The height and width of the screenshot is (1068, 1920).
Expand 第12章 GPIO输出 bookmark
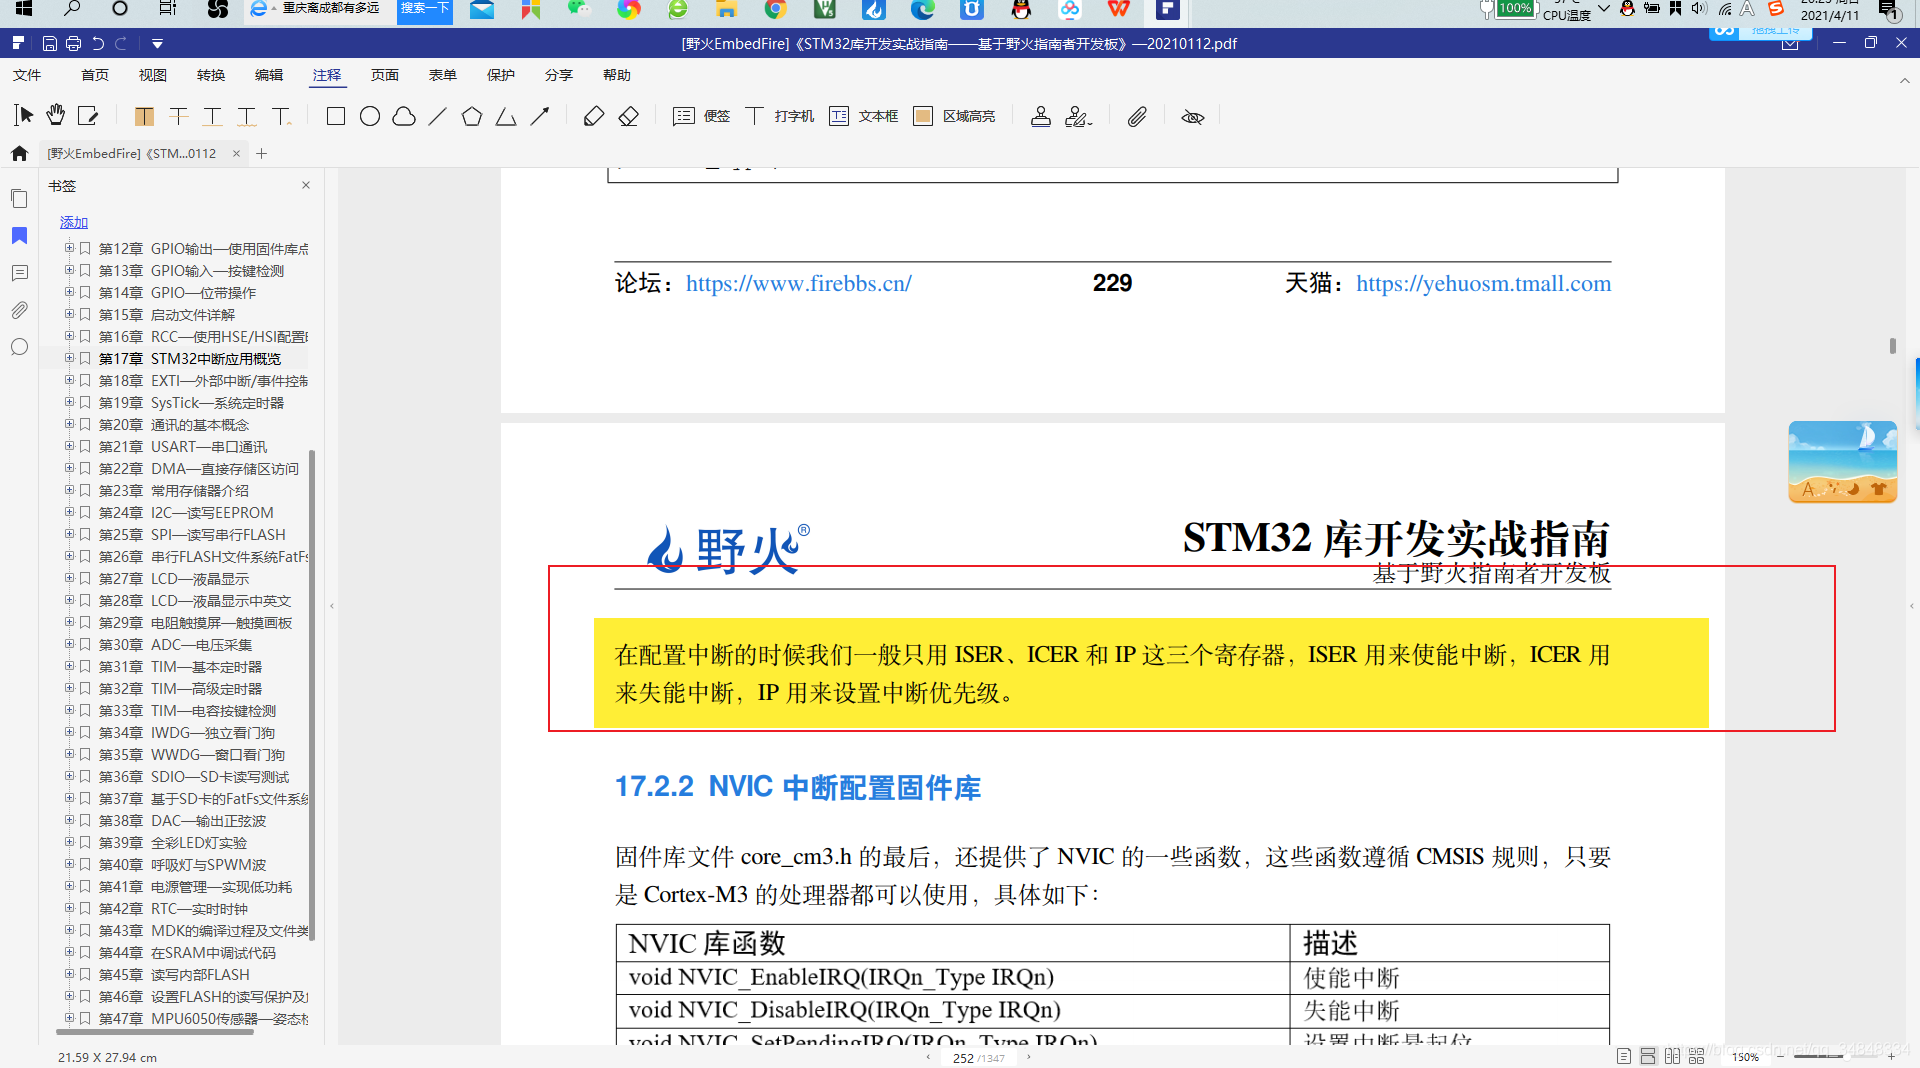(69, 248)
